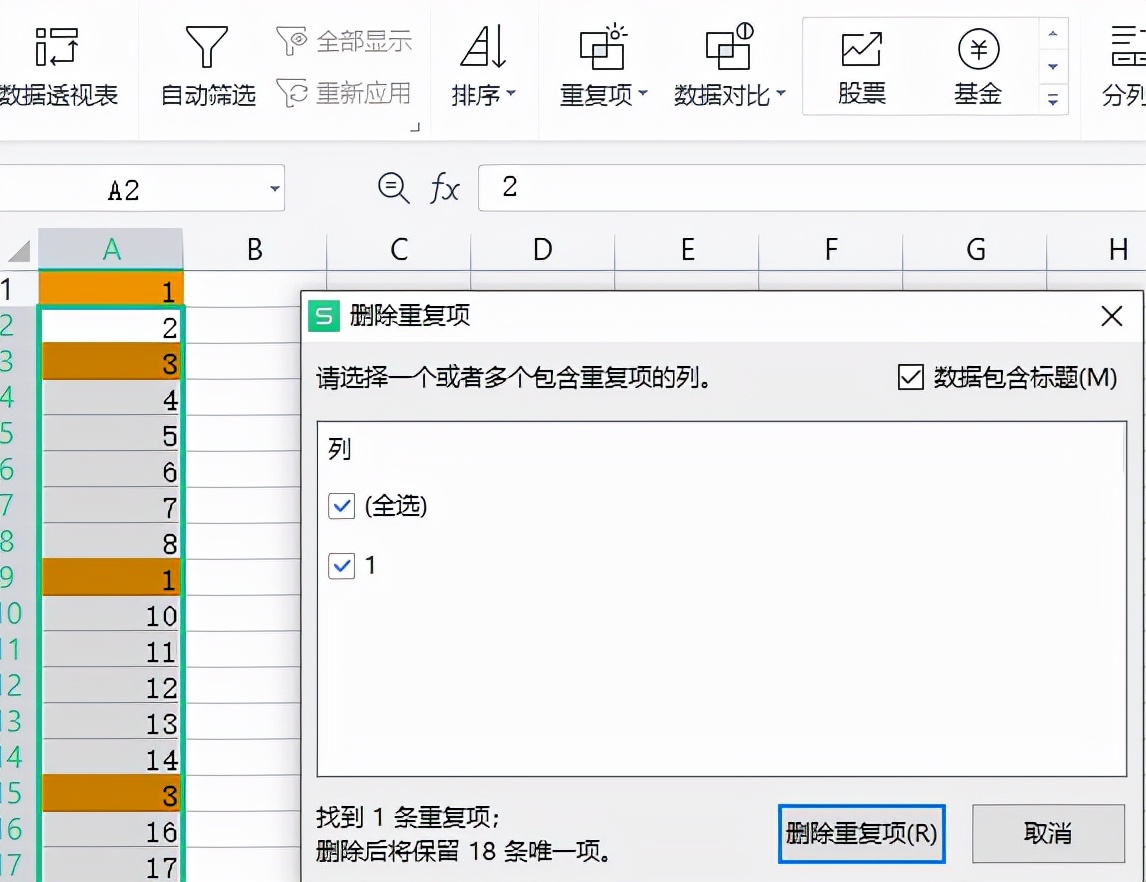The image size is (1146, 882).
Task: Click cell A16 containing 16
Action: coord(110,829)
